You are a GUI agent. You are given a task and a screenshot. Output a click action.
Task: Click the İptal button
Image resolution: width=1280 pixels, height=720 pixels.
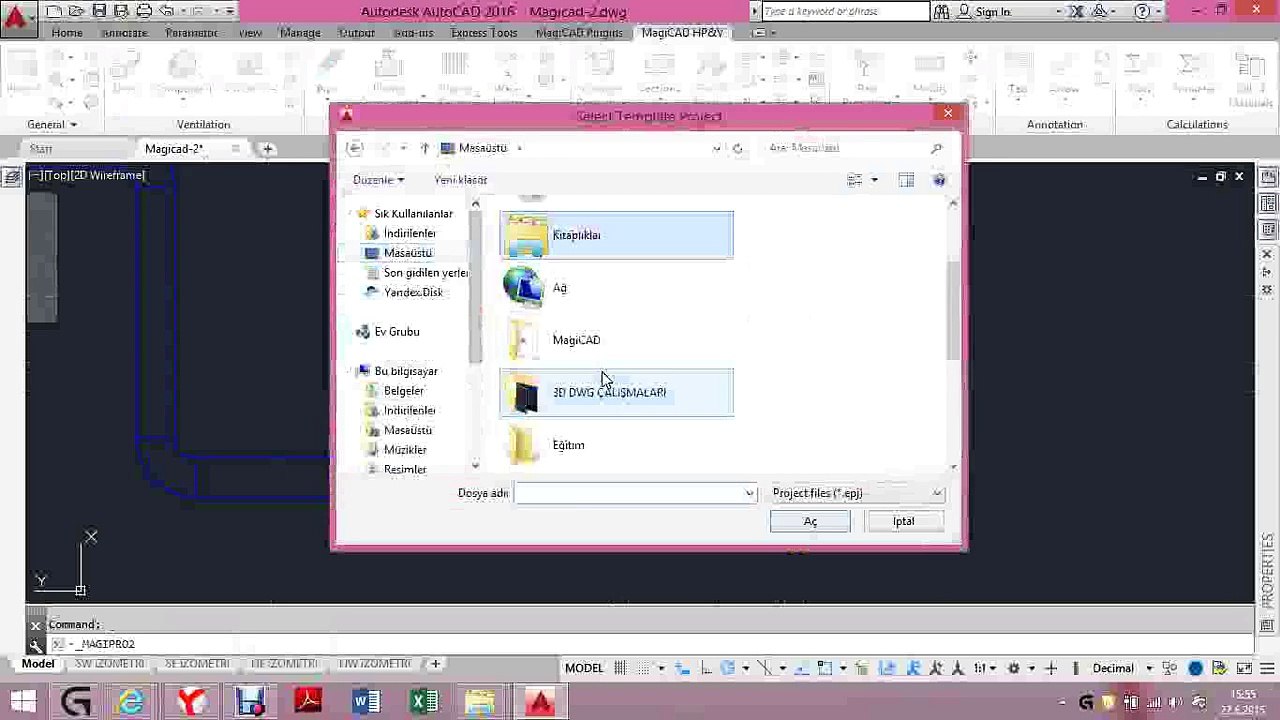pyautogui.click(x=904, y=521)
